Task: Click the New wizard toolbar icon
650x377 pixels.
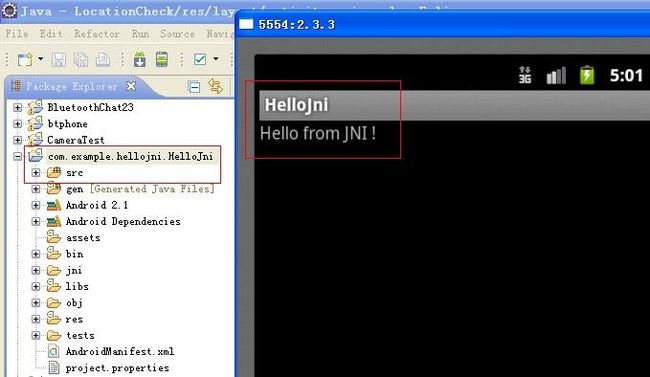Action: pos(24,59)
